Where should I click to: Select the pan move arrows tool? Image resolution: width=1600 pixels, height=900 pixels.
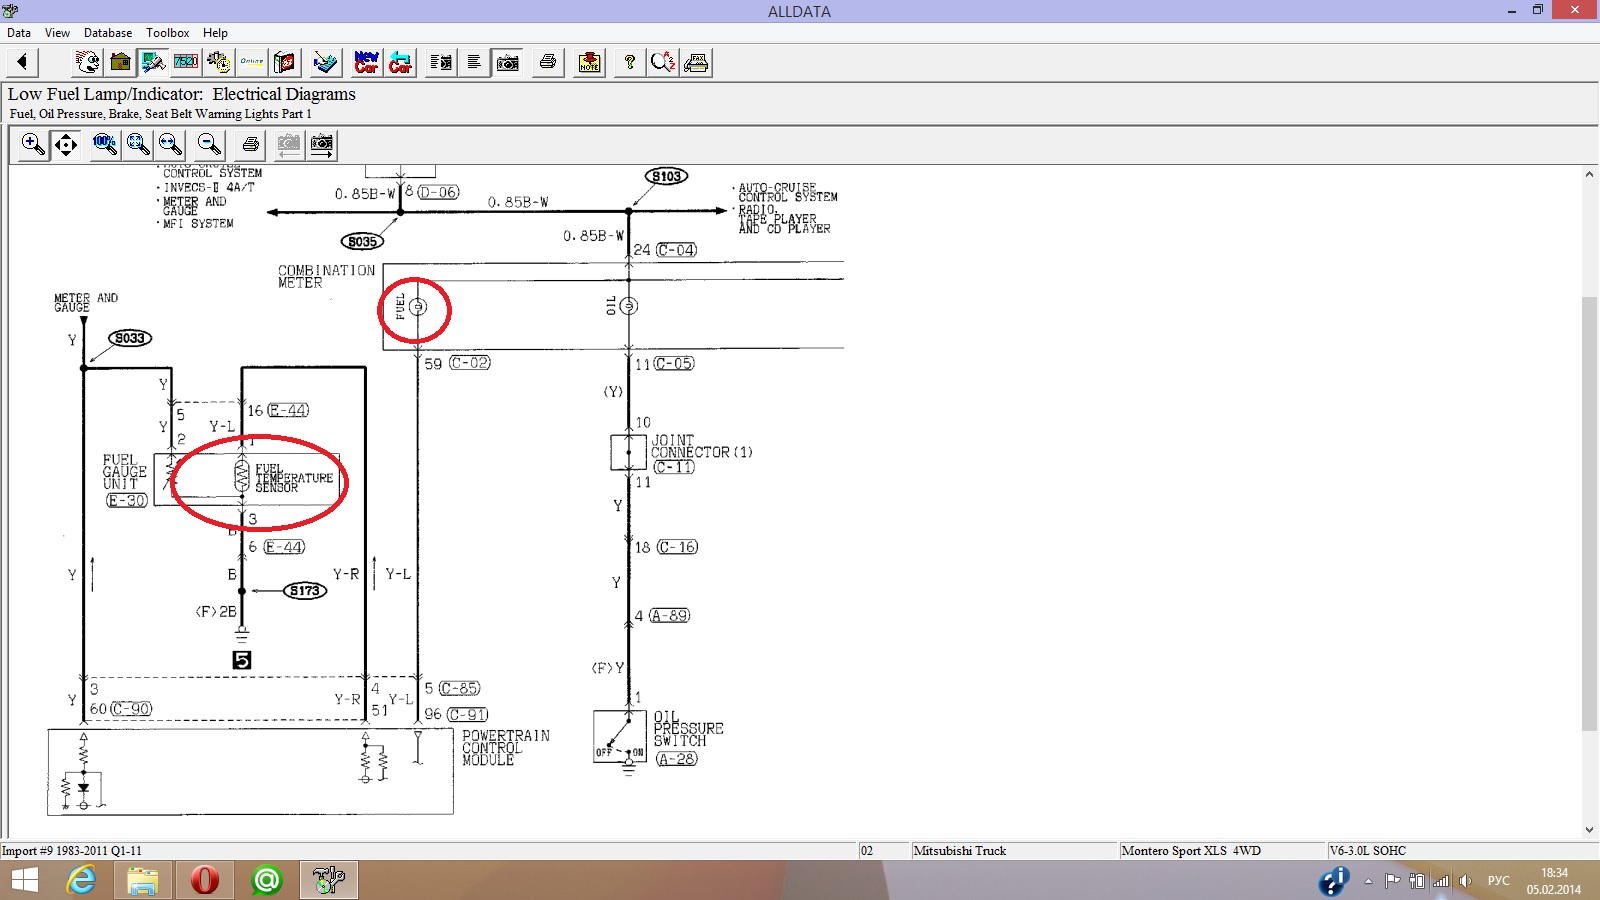[66, 145]
